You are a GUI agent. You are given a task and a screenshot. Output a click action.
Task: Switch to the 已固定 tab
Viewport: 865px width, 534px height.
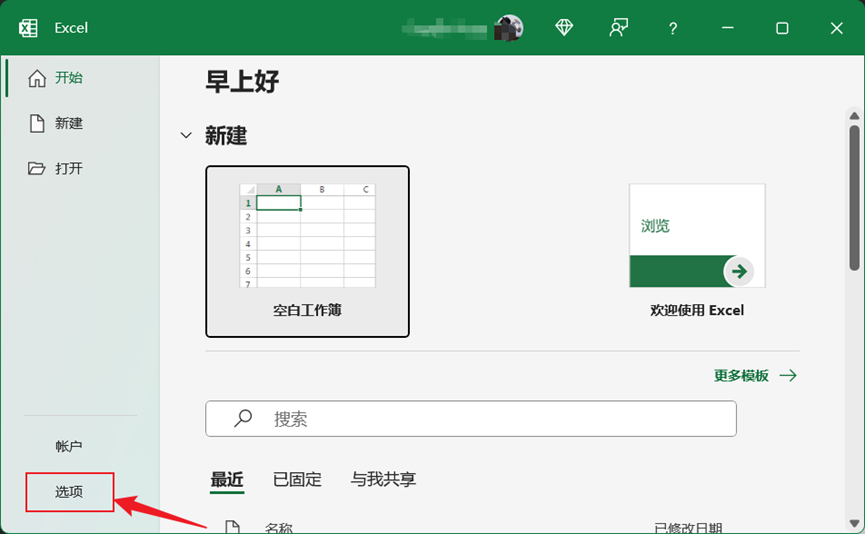click(297, 480)
